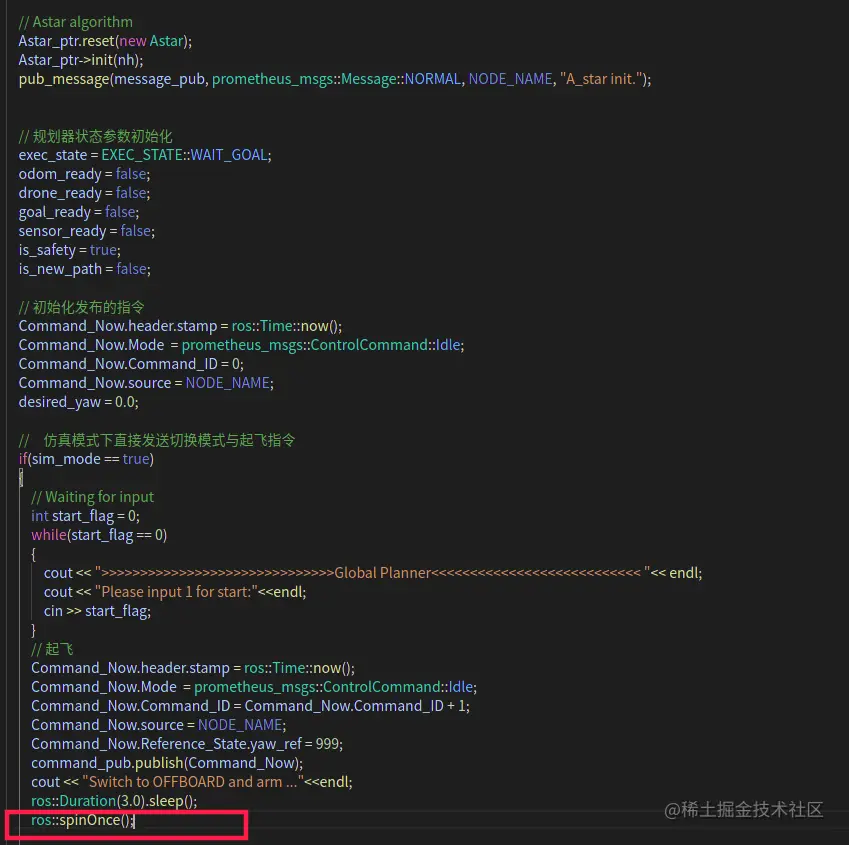Click the '// 规划器状态参数初始化' comment
Image resolution: width=849 pixels, height=845 pixels.
tap(95, 136)
